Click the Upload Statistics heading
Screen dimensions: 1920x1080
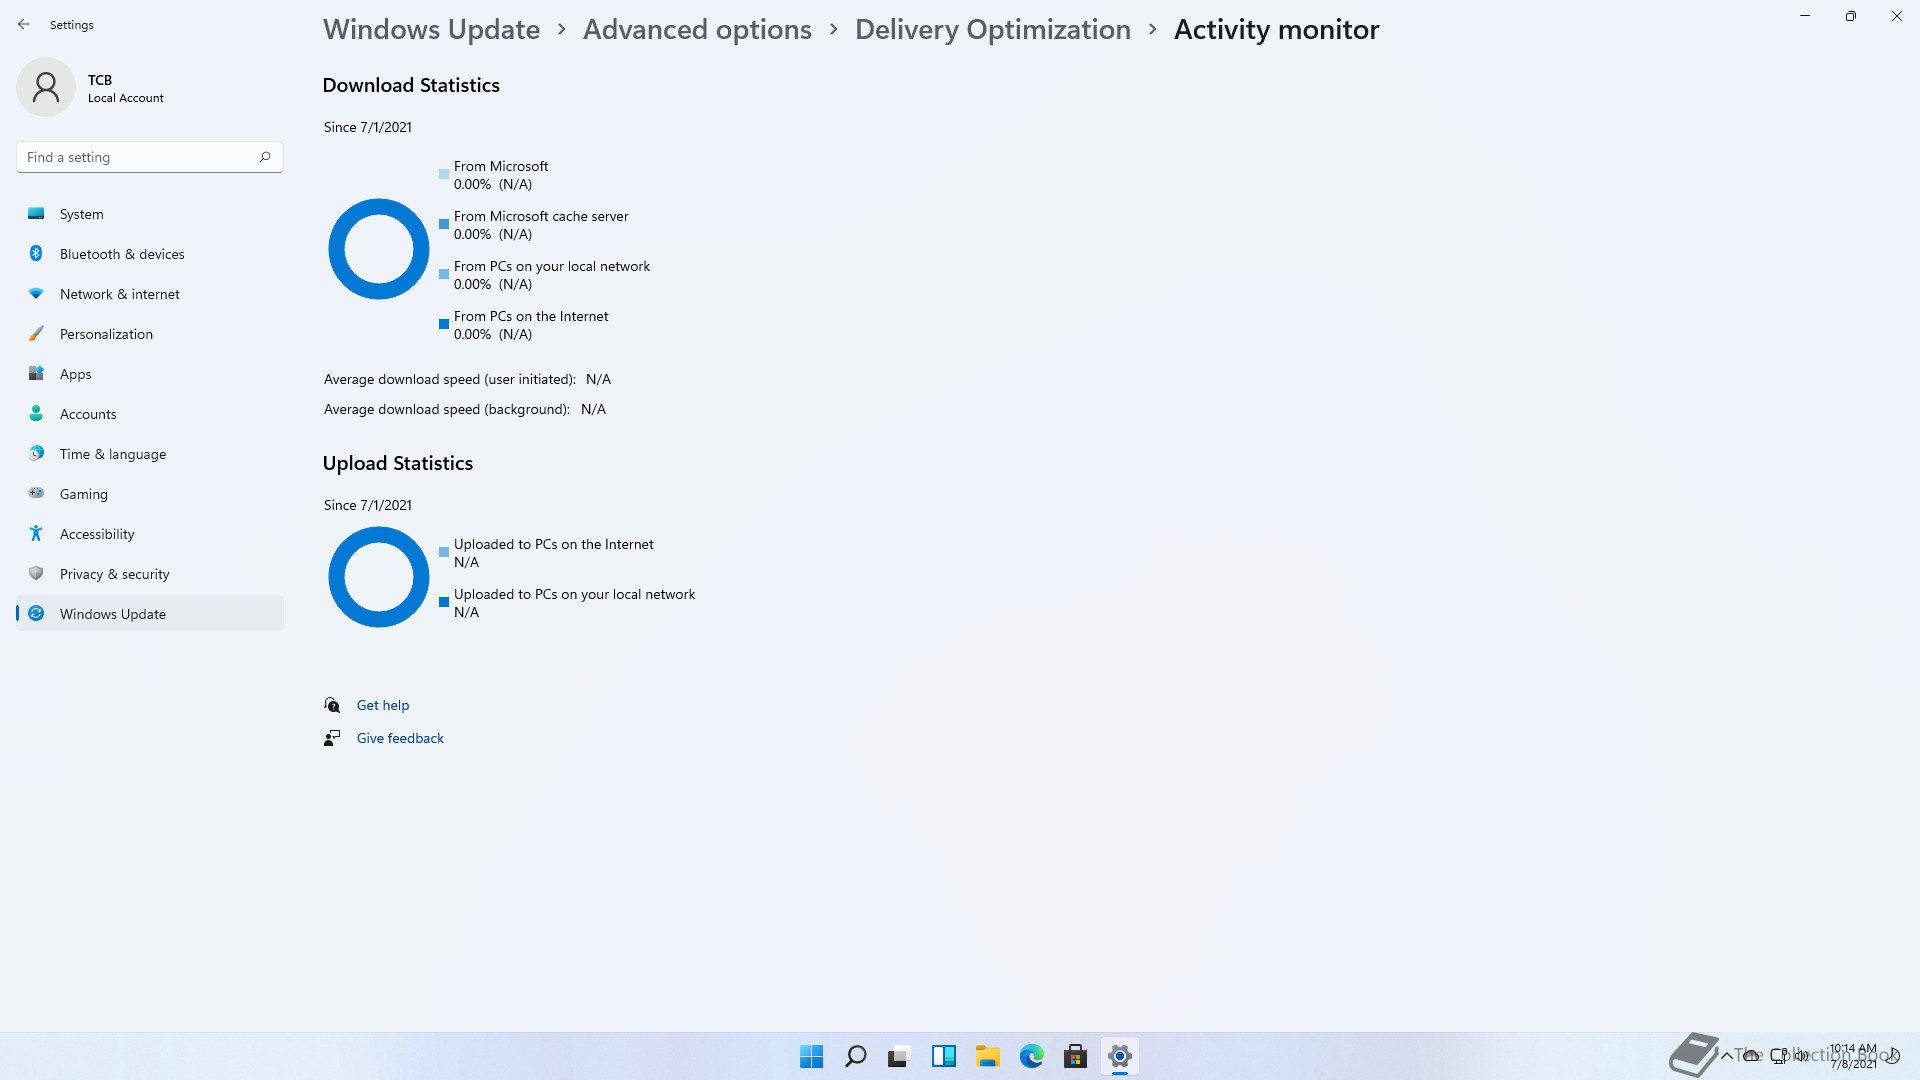click(x=398, y=463)
